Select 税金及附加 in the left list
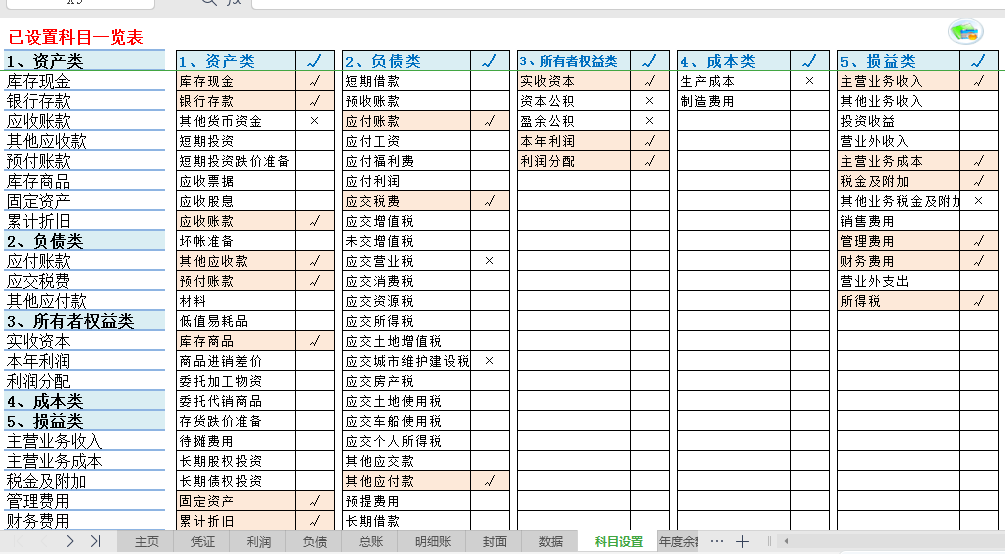Viewport: 1005px width, 554px height. pyautogui.click(x=85, y=481)
